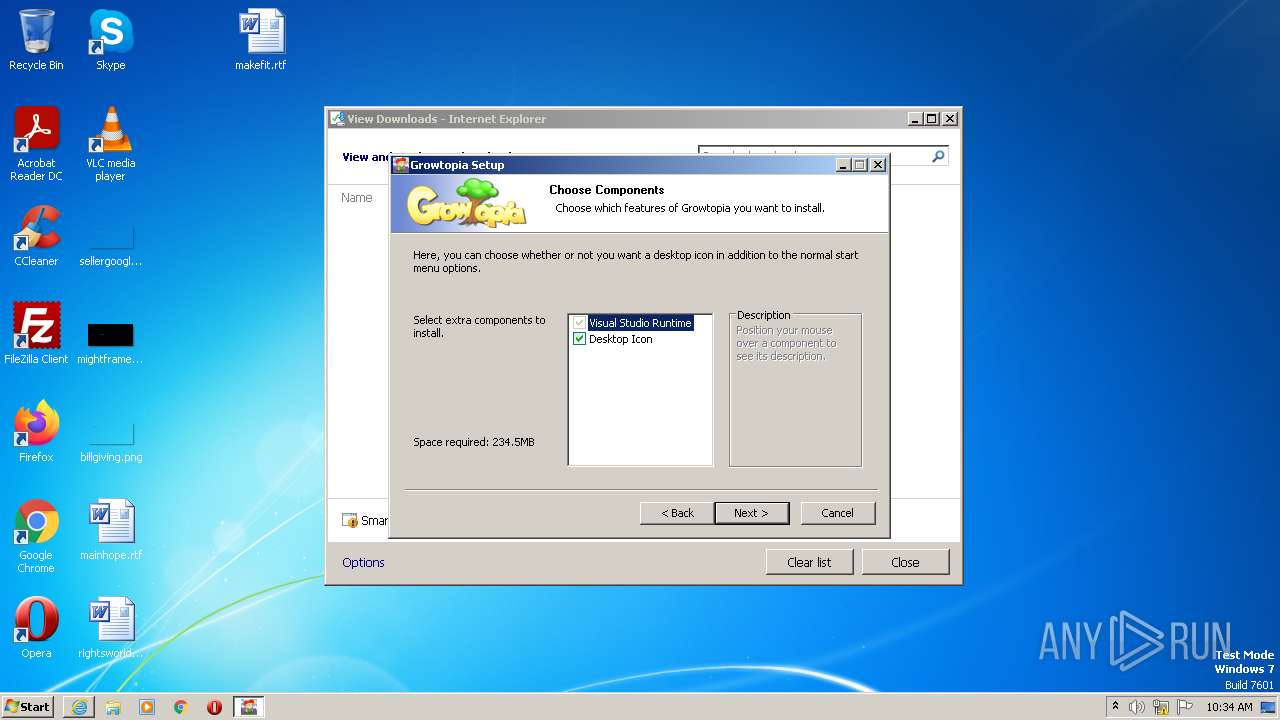Select the billgiving.png desktop file
The image size is (1280, 720).
[110, 439]
